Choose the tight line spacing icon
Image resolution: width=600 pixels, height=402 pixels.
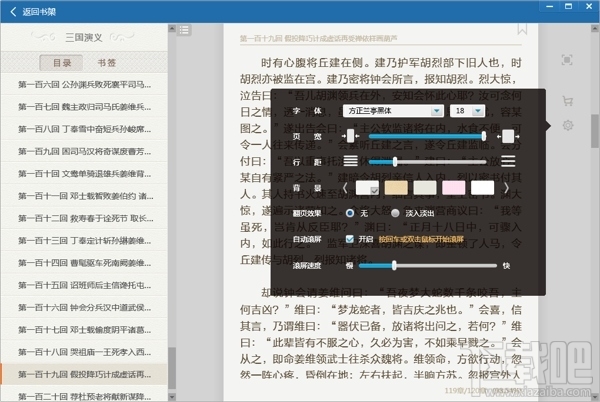(x=351, y=161)
